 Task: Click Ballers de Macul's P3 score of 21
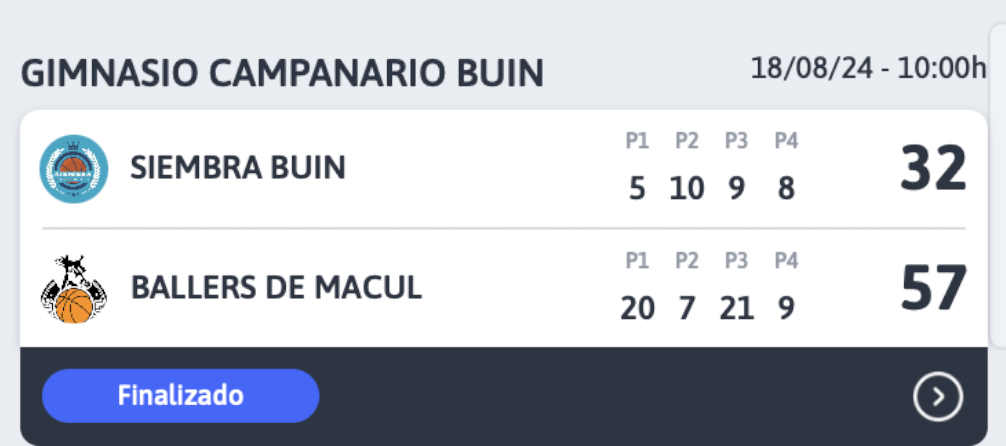(x=737, y=309)
